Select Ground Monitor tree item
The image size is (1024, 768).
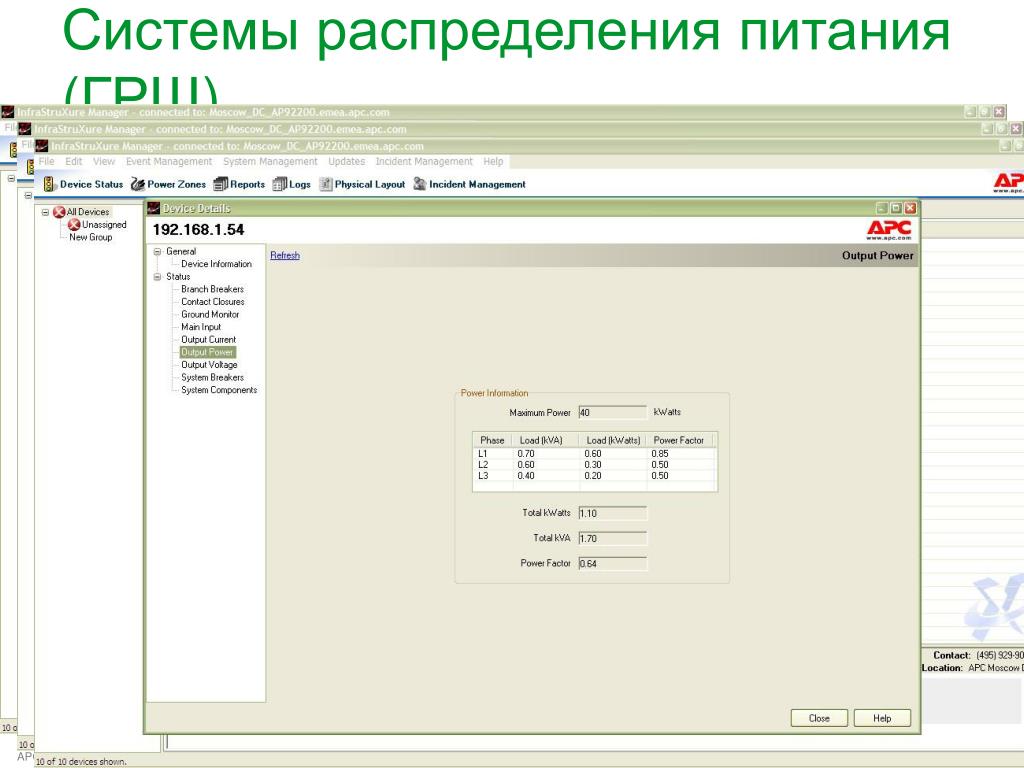[x=210, y=314]
